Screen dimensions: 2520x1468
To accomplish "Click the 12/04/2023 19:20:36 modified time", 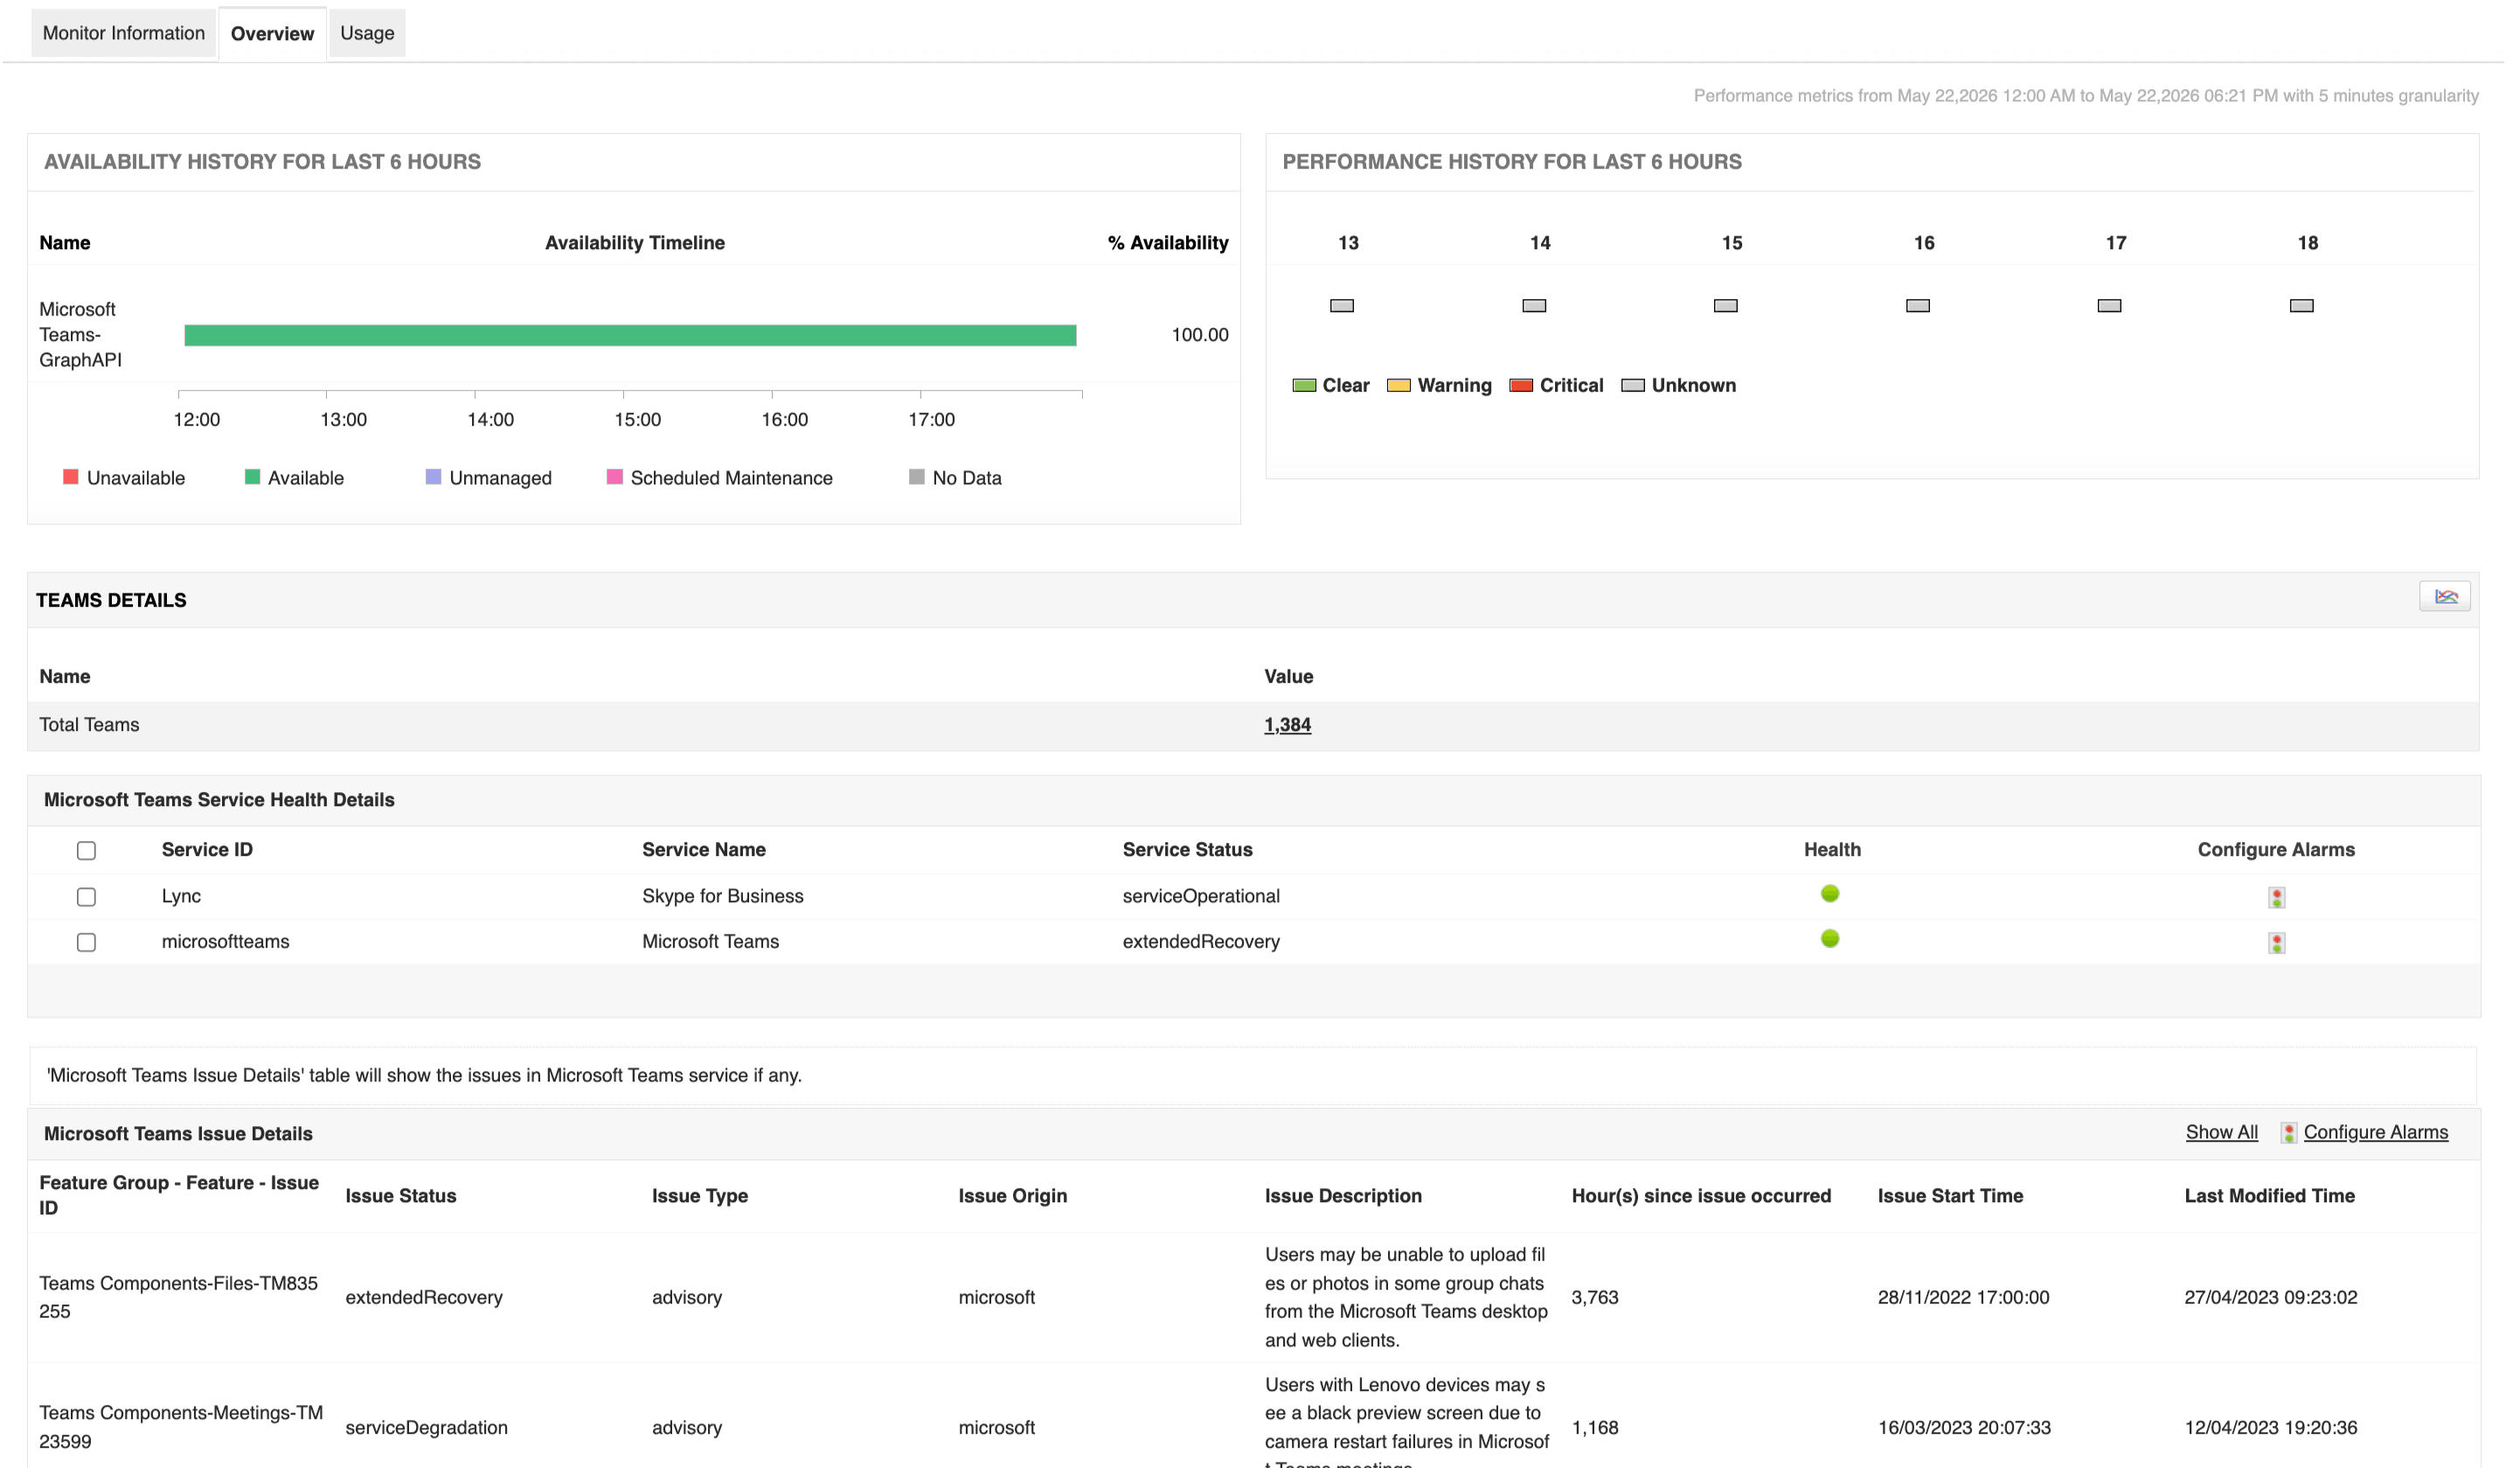I will [x=2270, y=1427].
